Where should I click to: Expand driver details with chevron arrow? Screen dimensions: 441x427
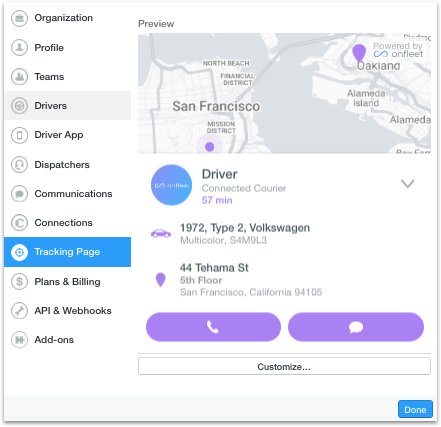(x=407, y=184)
